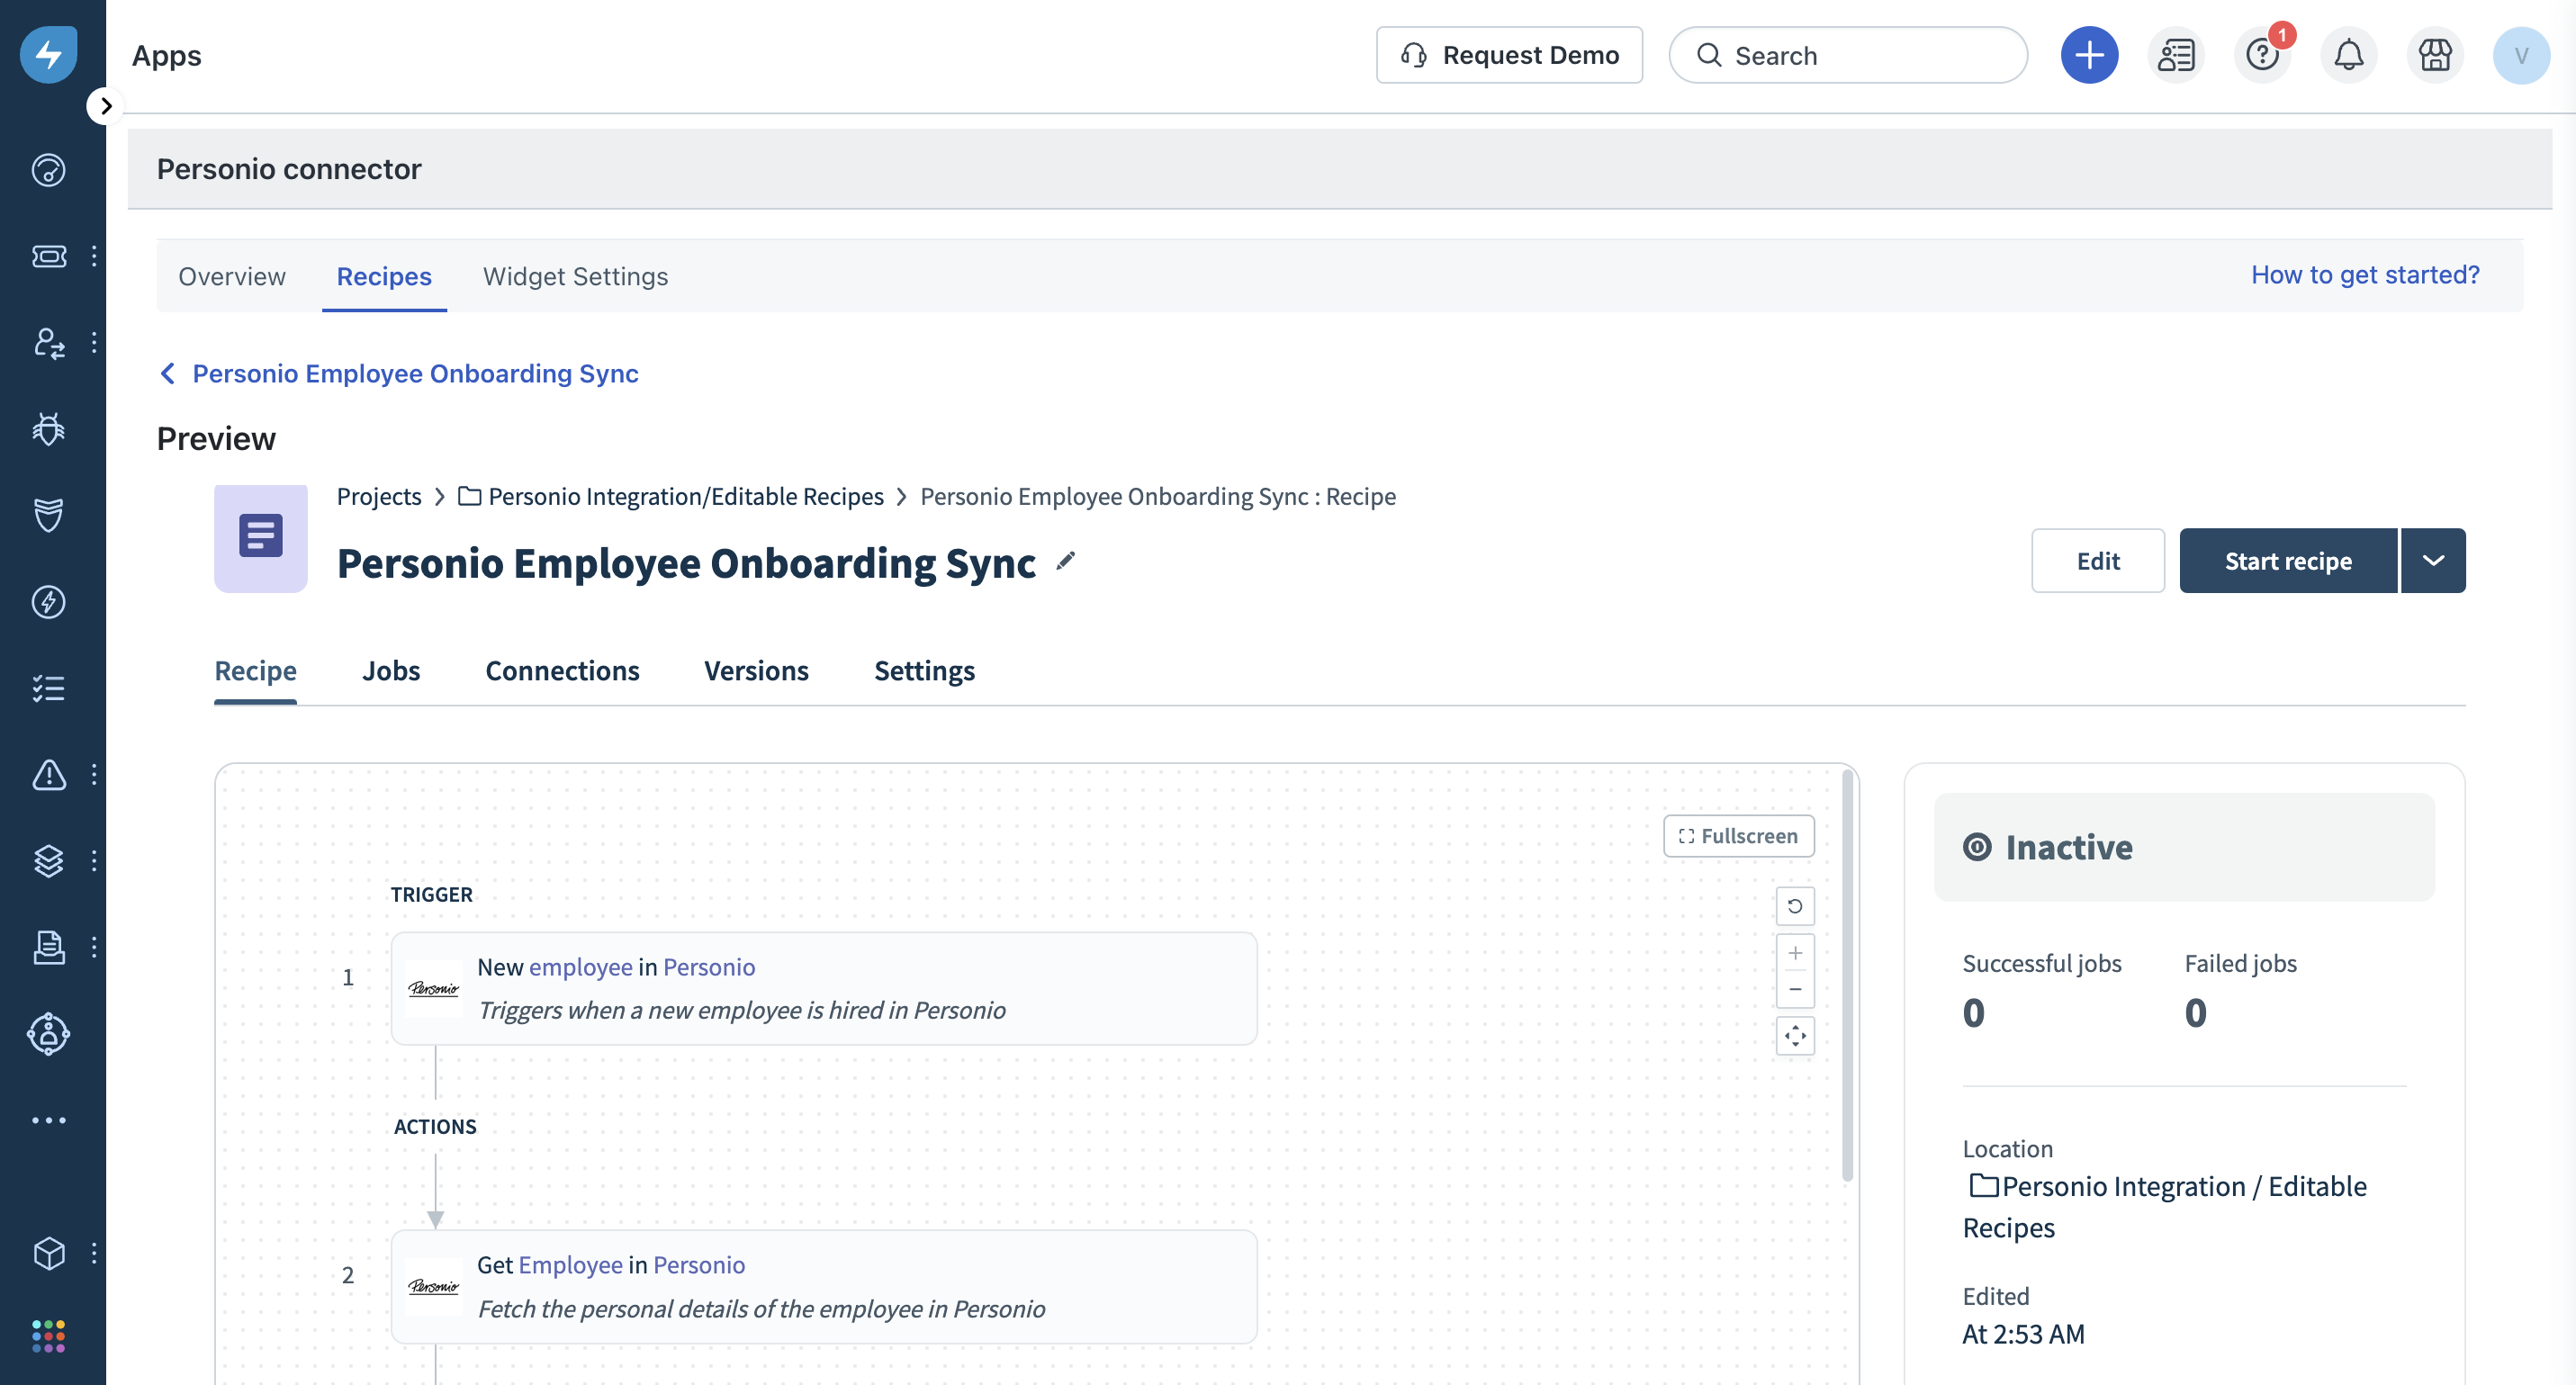Open the notifications bell

click(x=2348, y=55)
